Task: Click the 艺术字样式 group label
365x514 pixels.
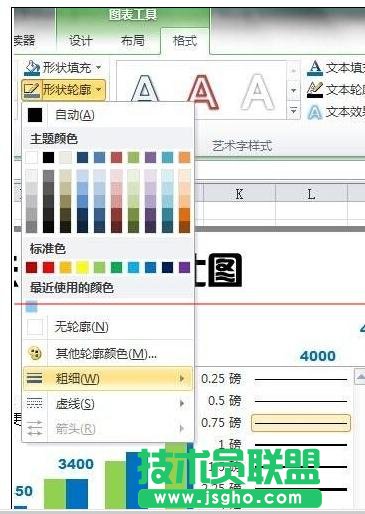Action: pos(242,146)
